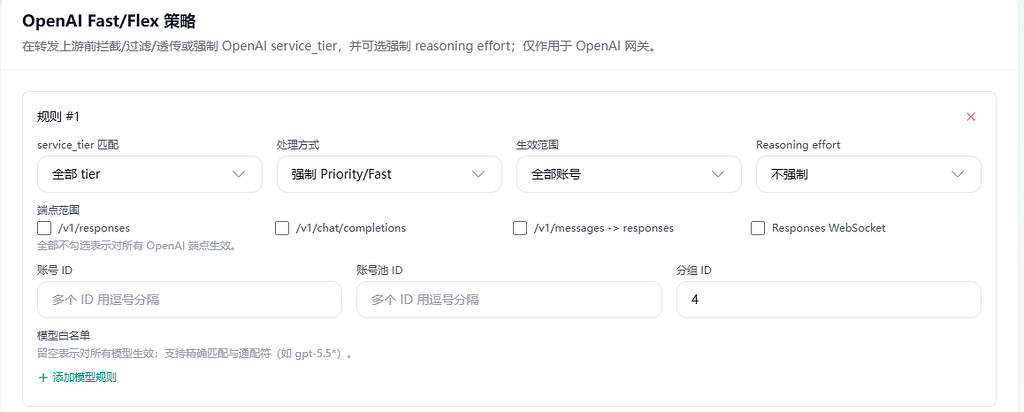Open the Reasoning effort dropdown

point(869,174)
